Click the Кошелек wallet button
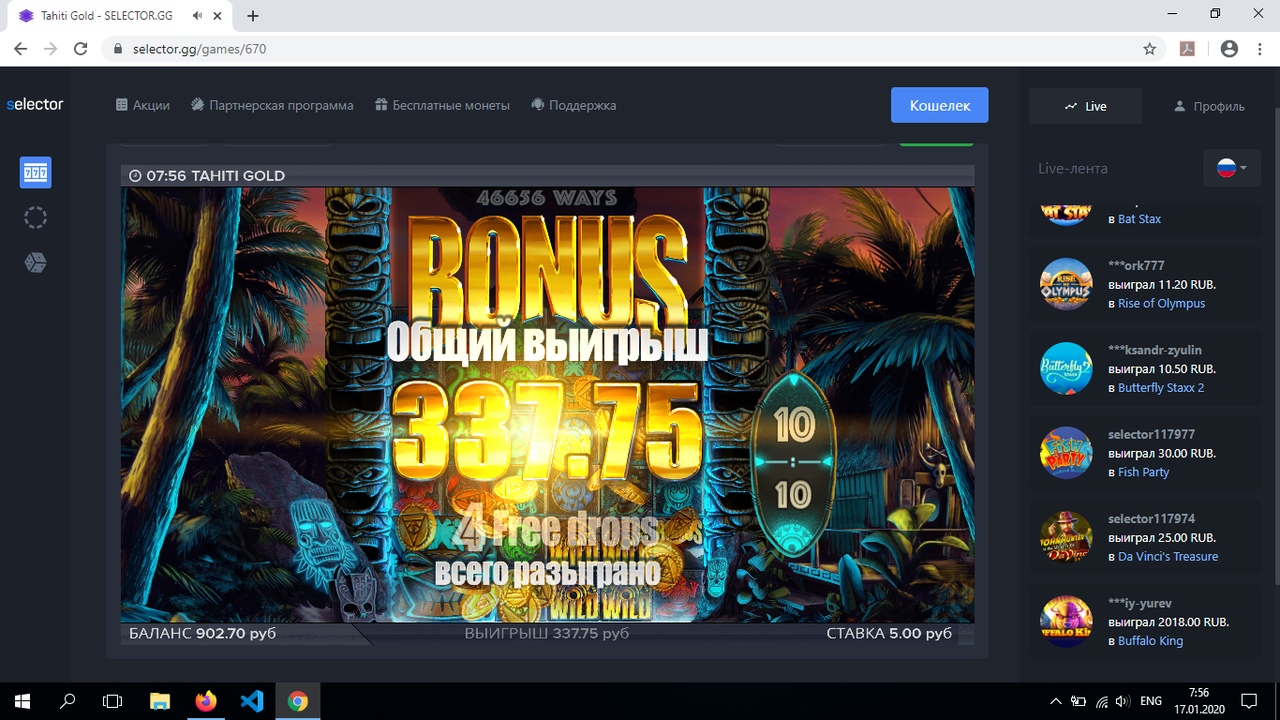 click(x=939, y=105)
